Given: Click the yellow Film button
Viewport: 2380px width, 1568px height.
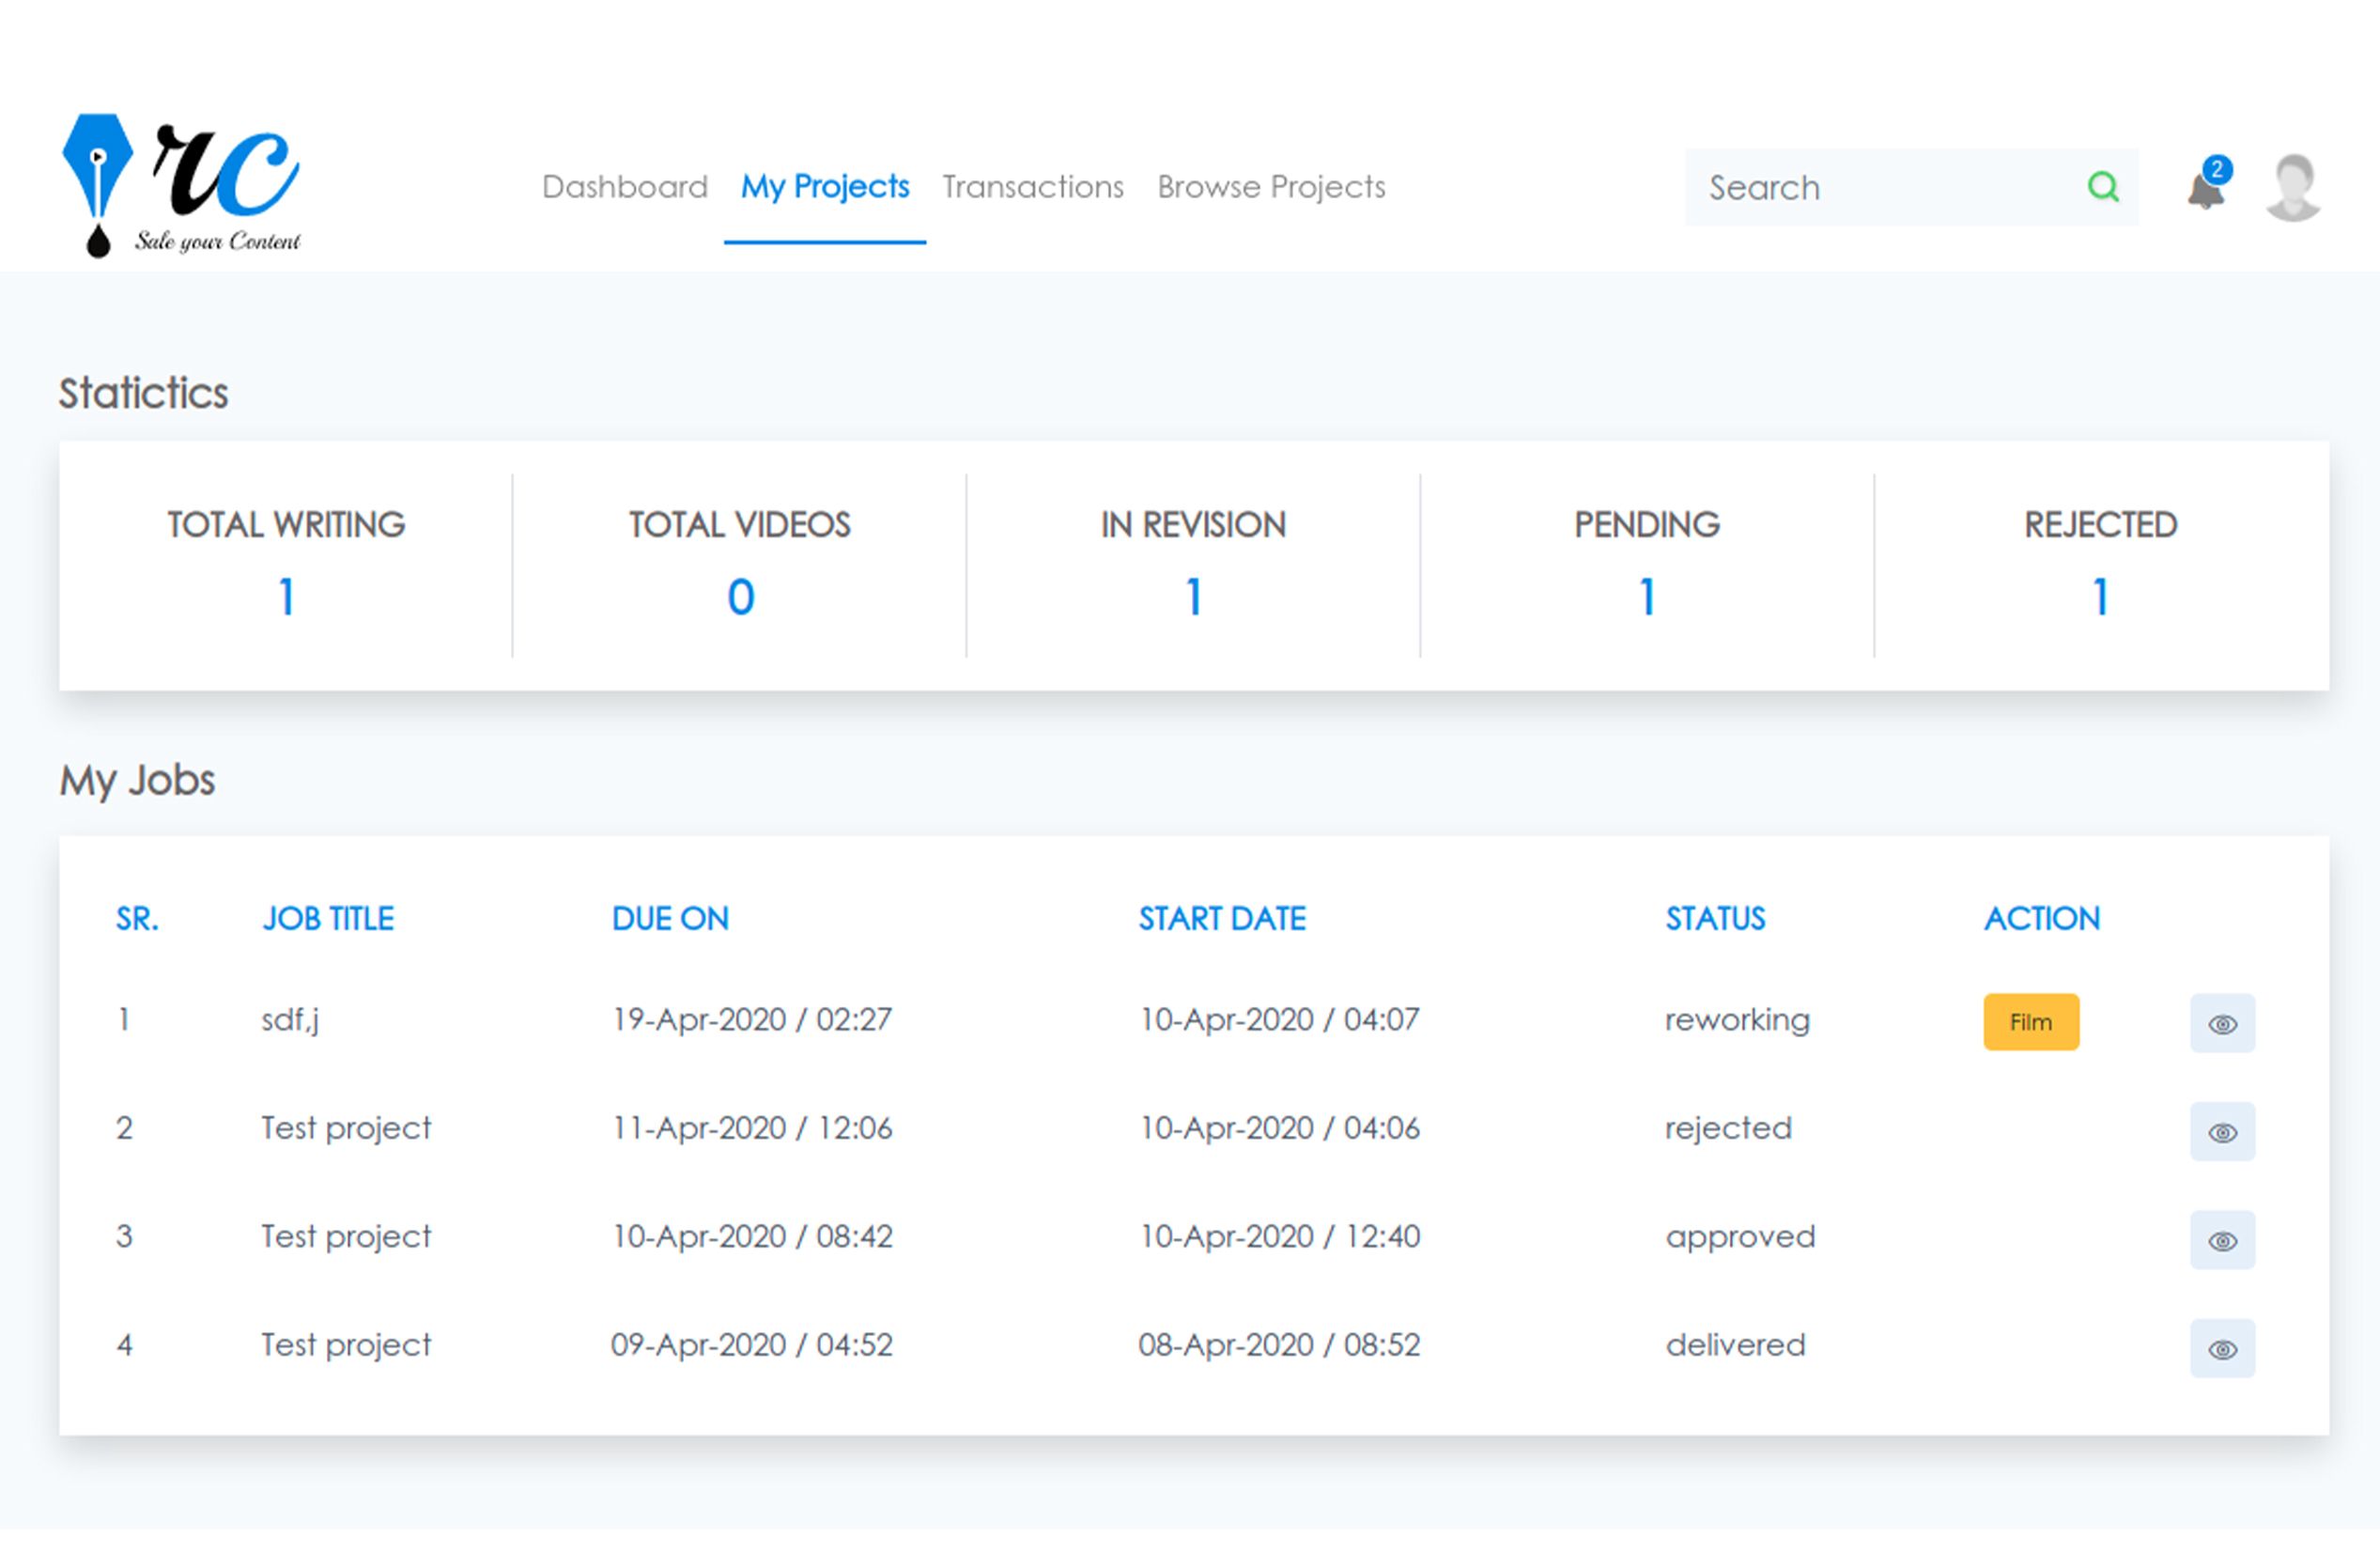Looking at the screenshot, I should [x=2030, y=1021].
